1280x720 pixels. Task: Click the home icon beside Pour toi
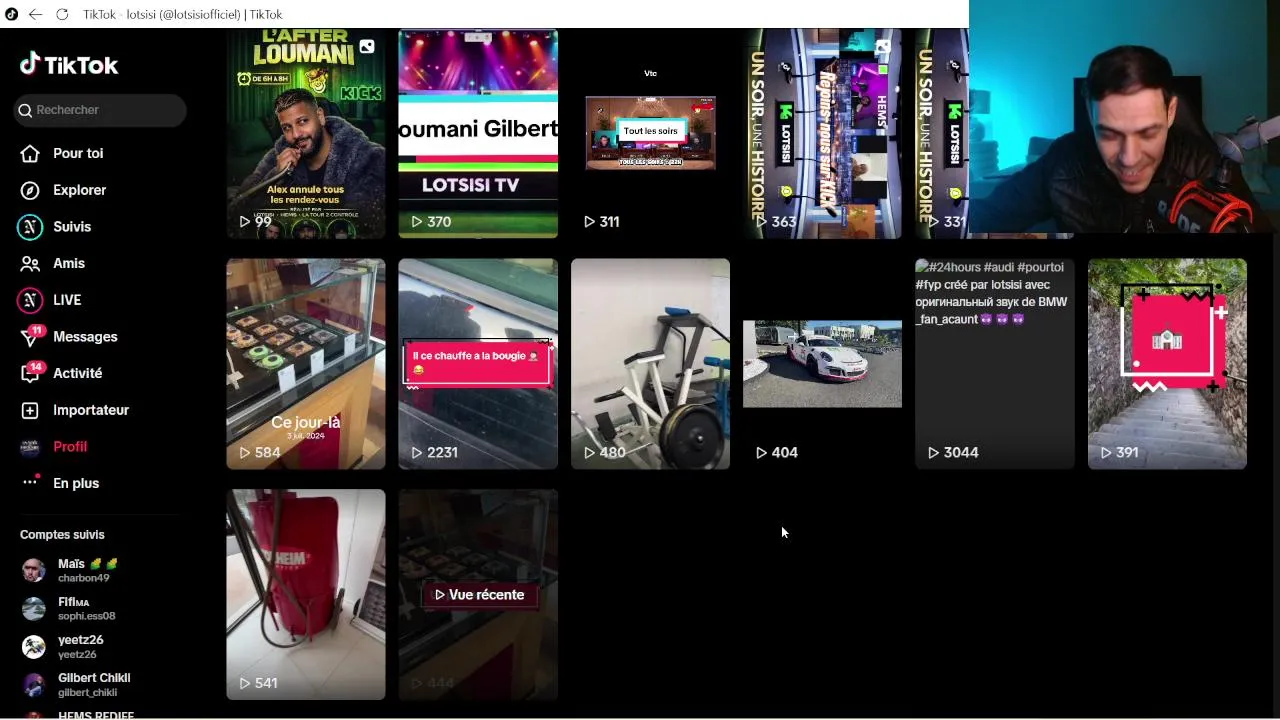click(30, 153)
